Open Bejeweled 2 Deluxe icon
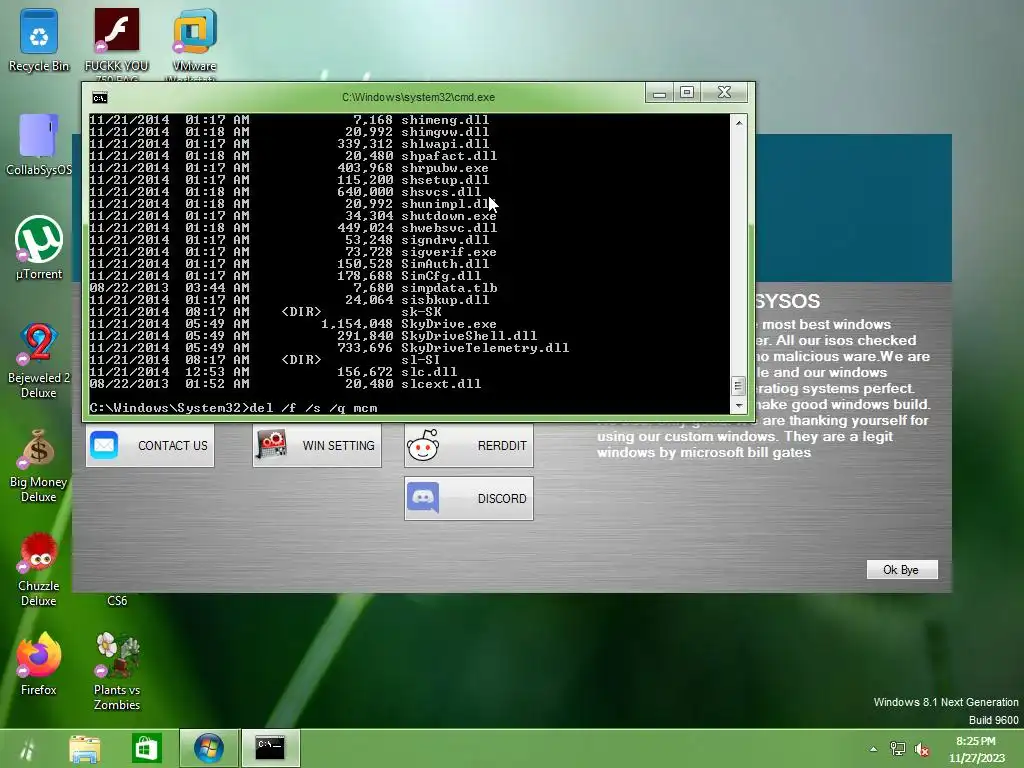The height and width of the screenshot is (768, 1024). click(x=39, y=360)
